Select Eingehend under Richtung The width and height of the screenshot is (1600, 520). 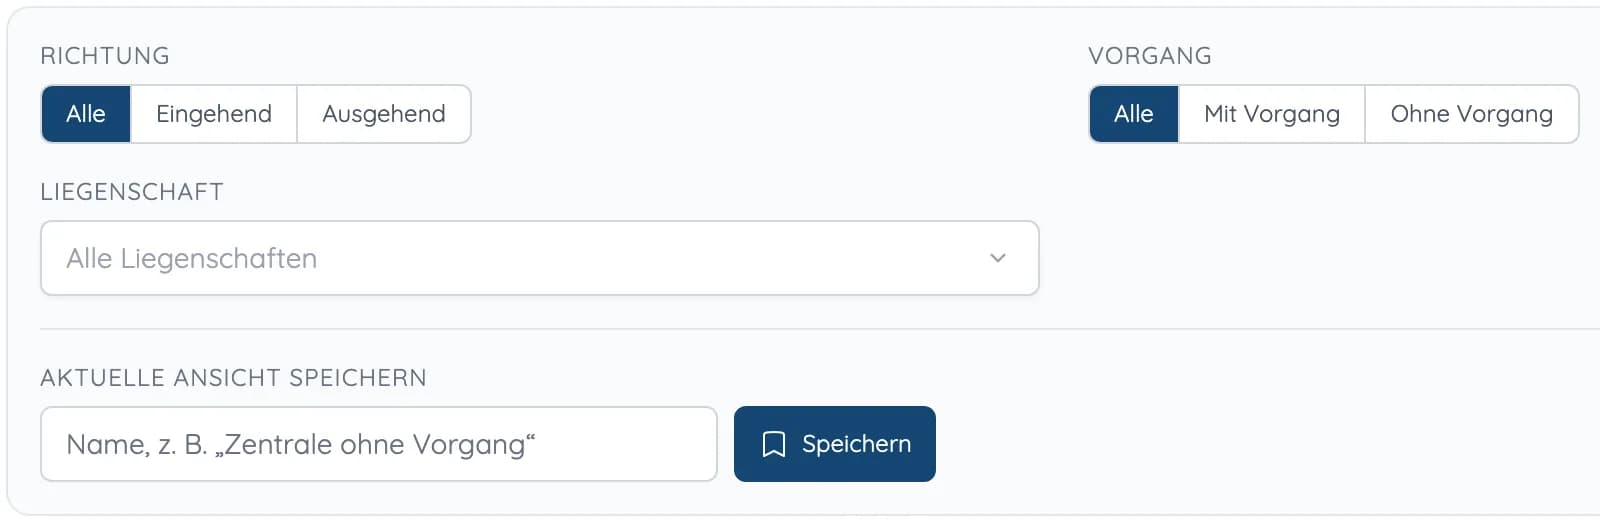click(214, 114)
